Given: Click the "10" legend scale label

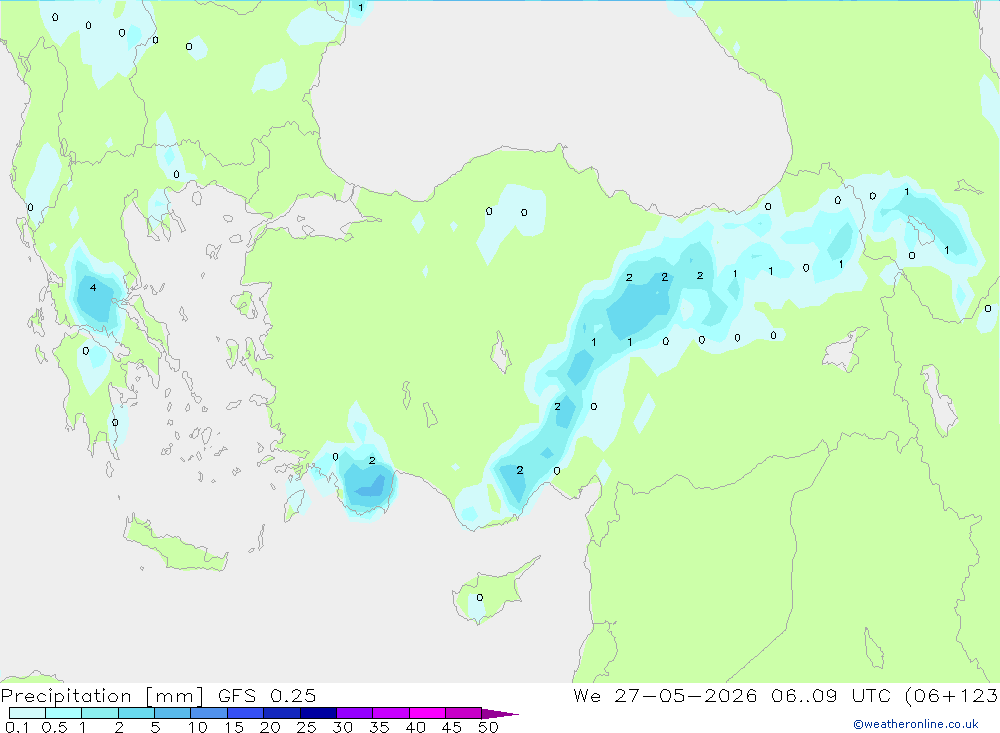Looking at the screenshot, I should [198, 727].
